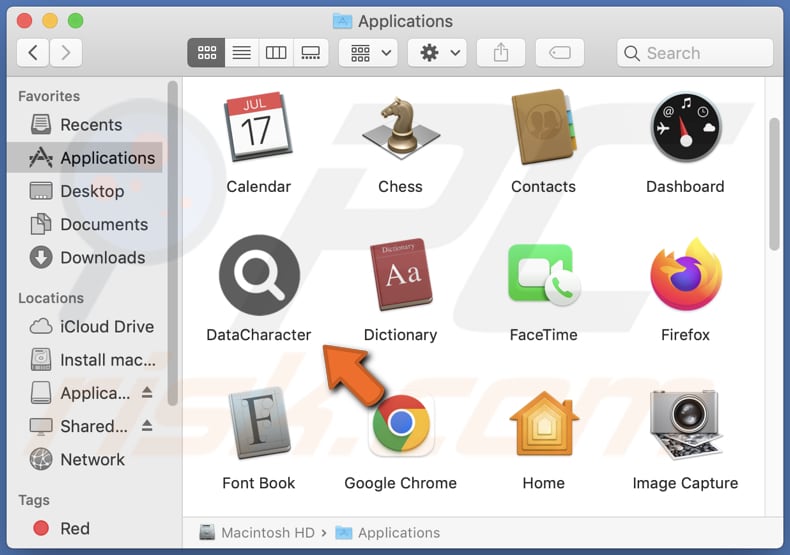Open Network in the sidebar

[85, 459]
